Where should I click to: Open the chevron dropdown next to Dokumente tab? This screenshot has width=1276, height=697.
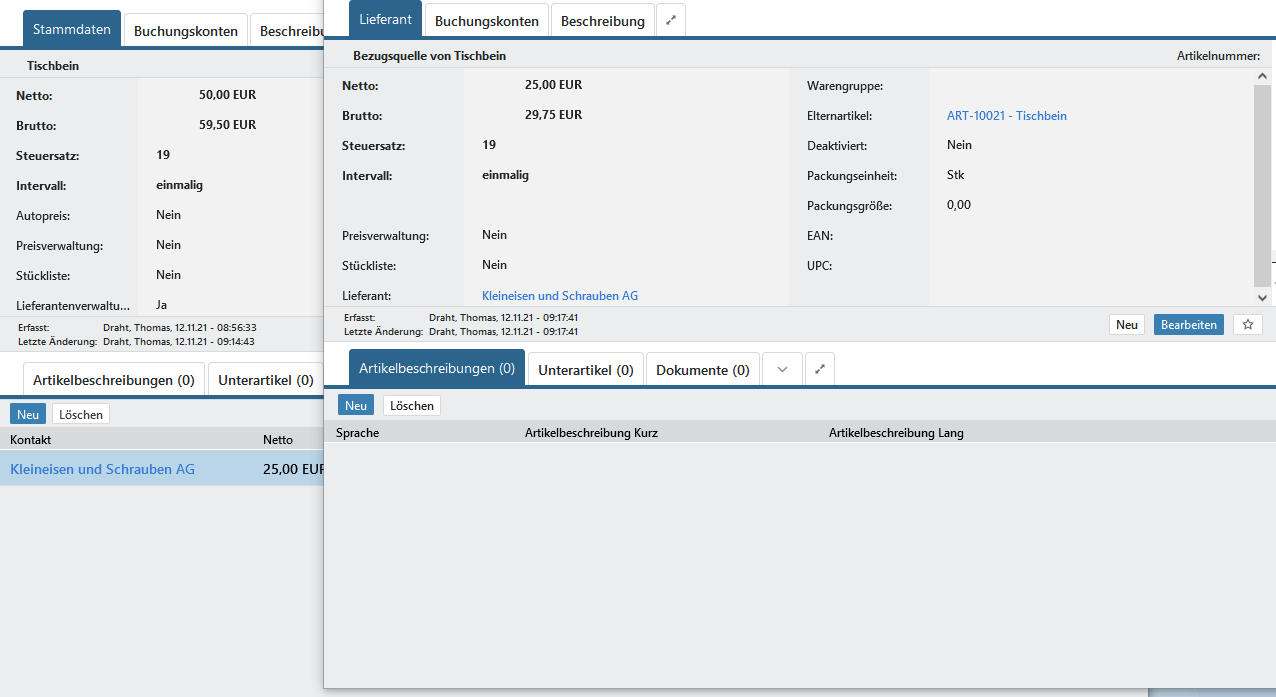click(782, 369)
